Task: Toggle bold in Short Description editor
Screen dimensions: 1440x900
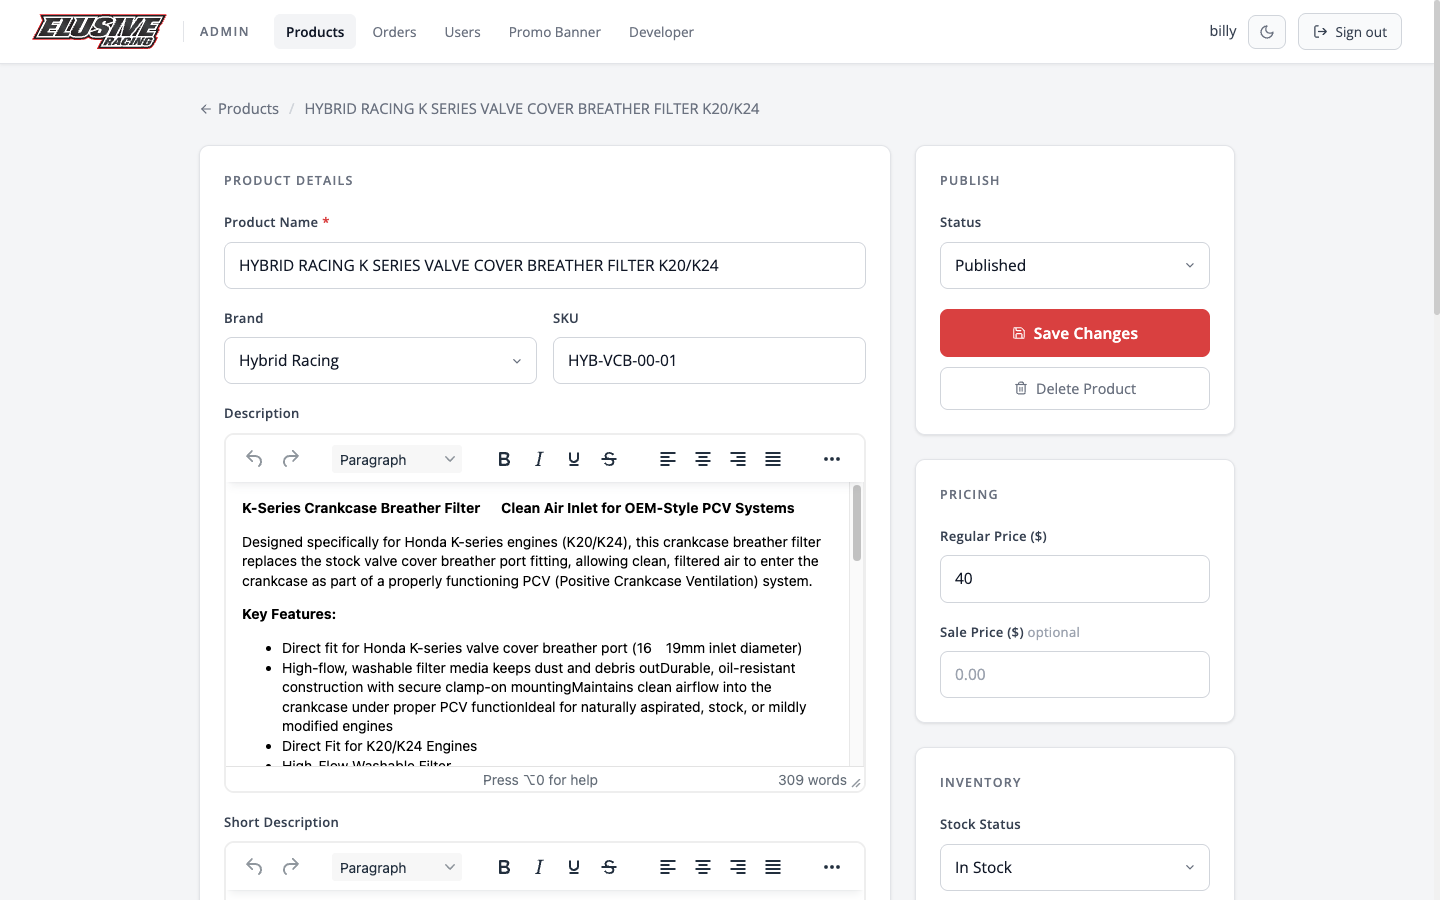Action: point(504,867)
